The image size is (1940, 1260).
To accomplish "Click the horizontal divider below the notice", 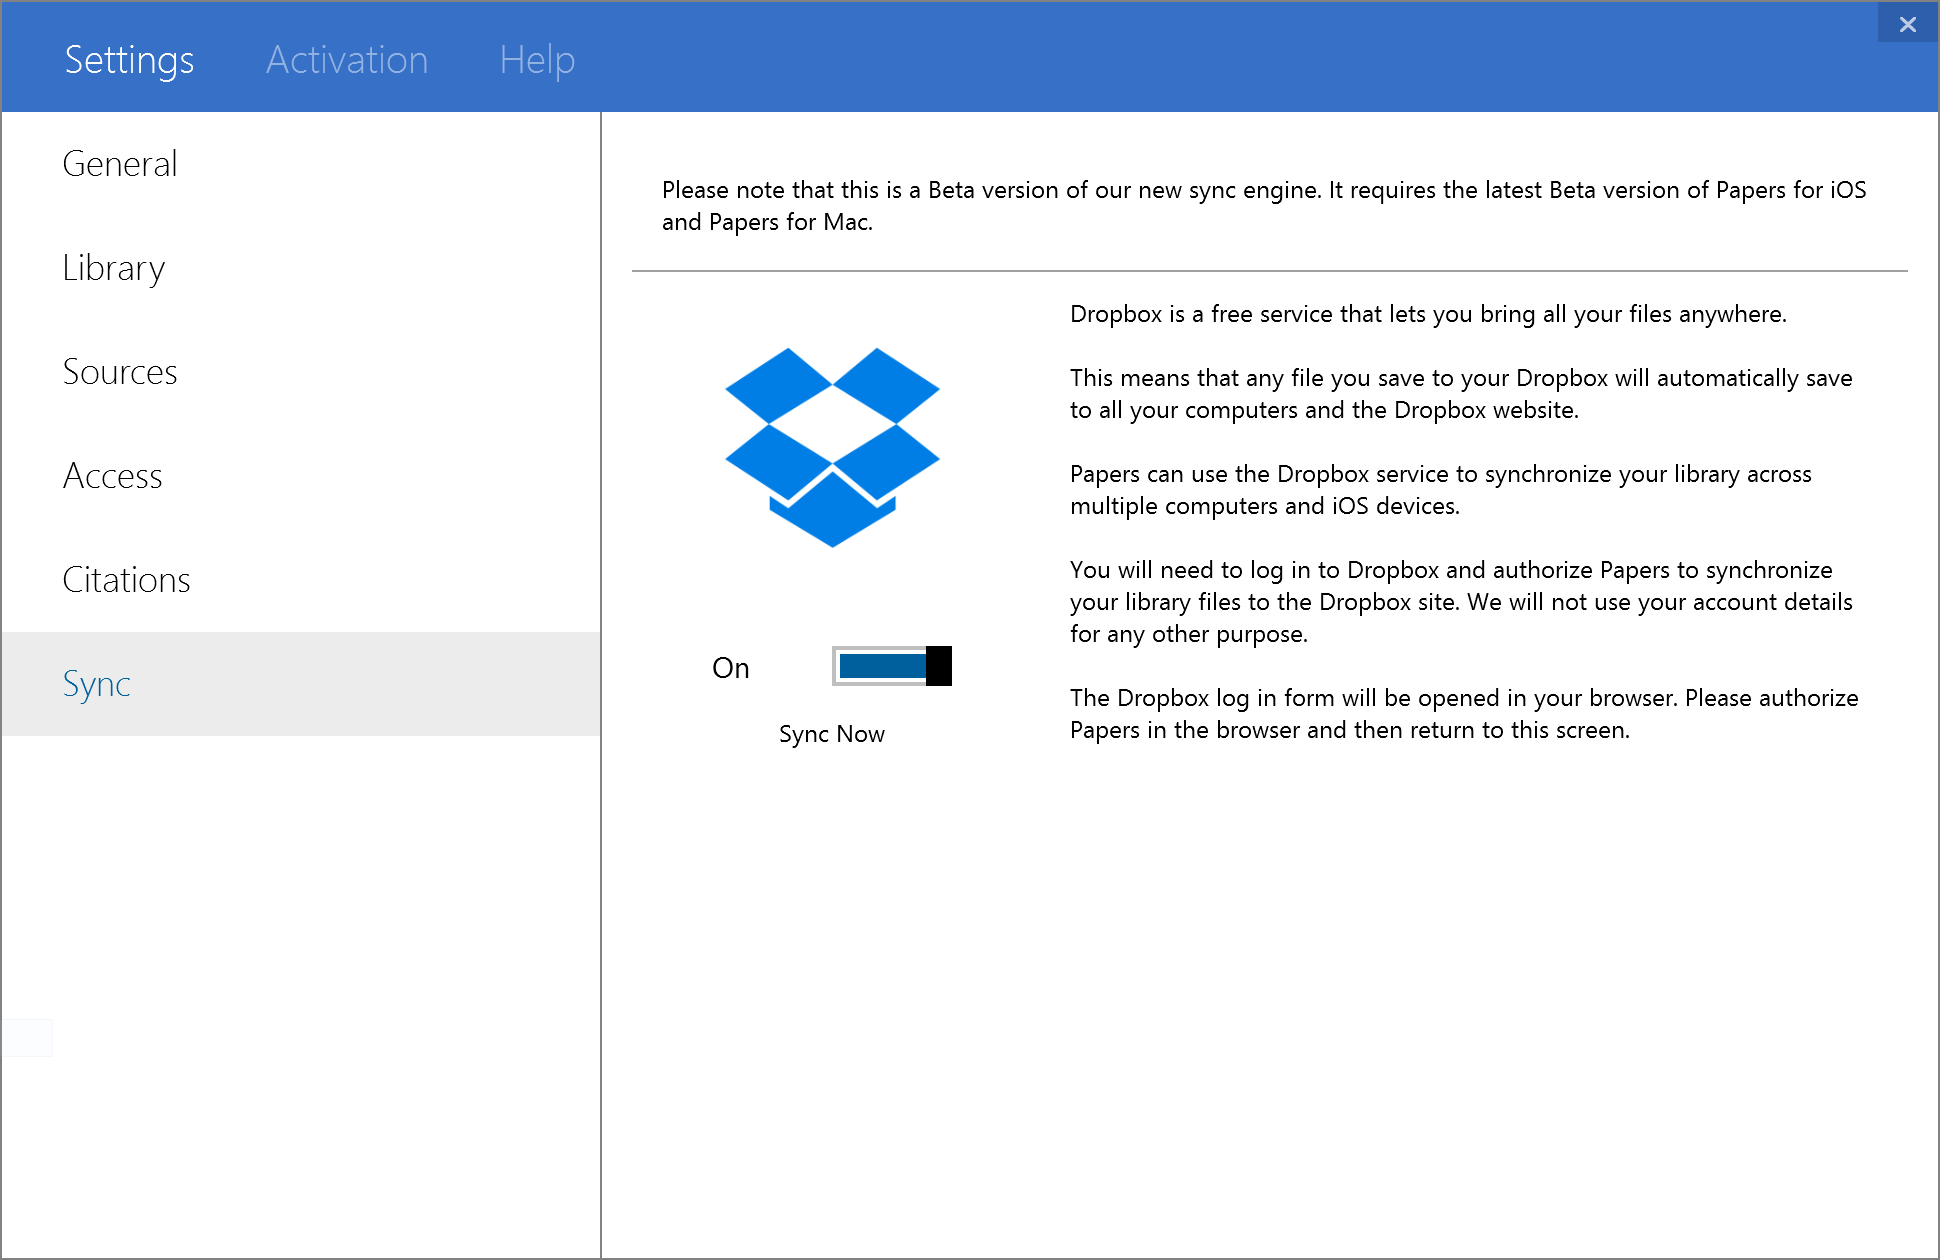I will (x=1270, y=268).
